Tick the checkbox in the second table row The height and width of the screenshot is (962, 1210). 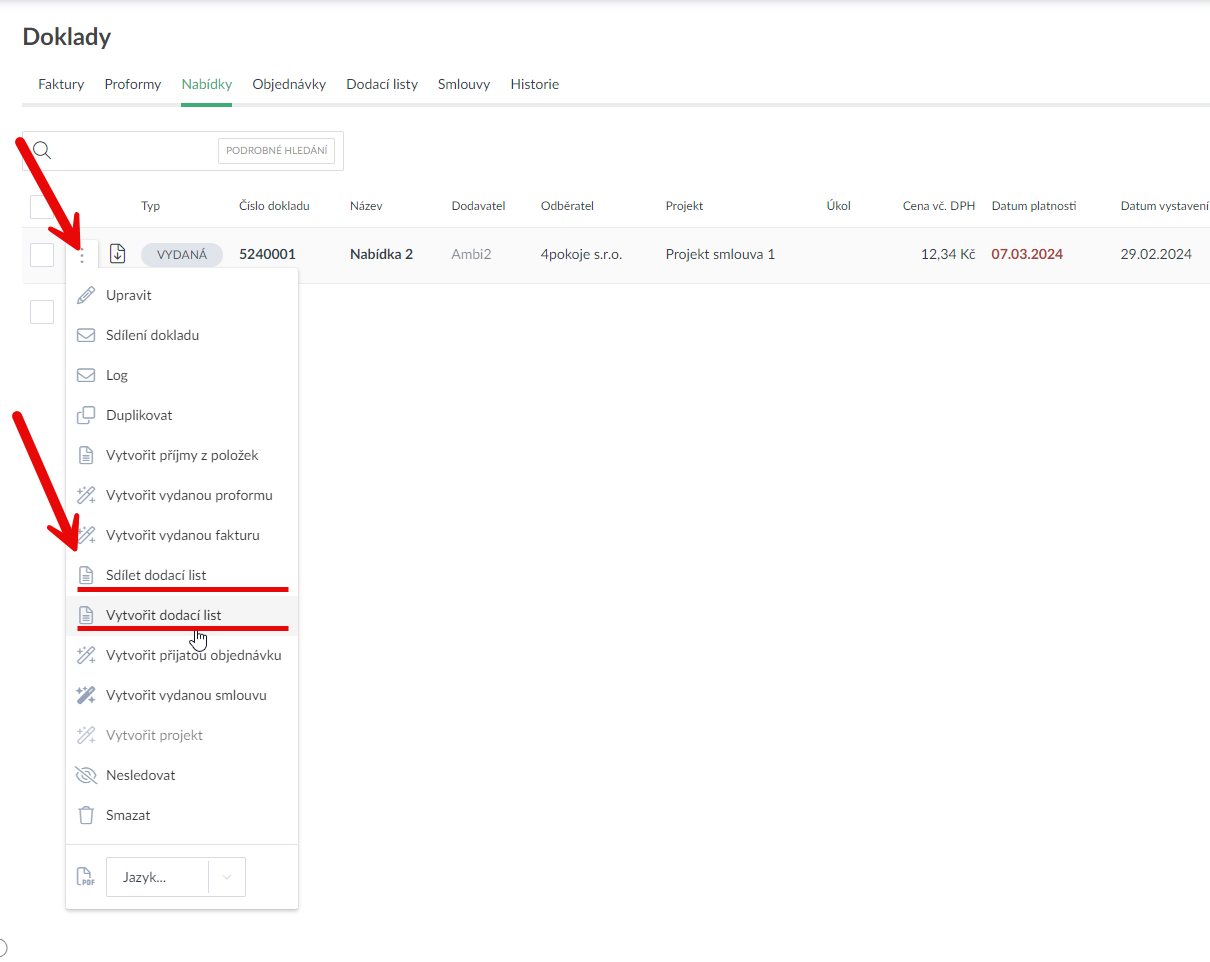coord(42,312)
